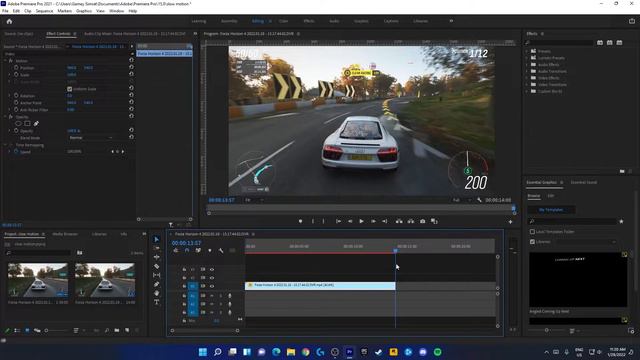640x360 pixels.
Task: Open the Sequence menu
Action: tap(44, 11)
